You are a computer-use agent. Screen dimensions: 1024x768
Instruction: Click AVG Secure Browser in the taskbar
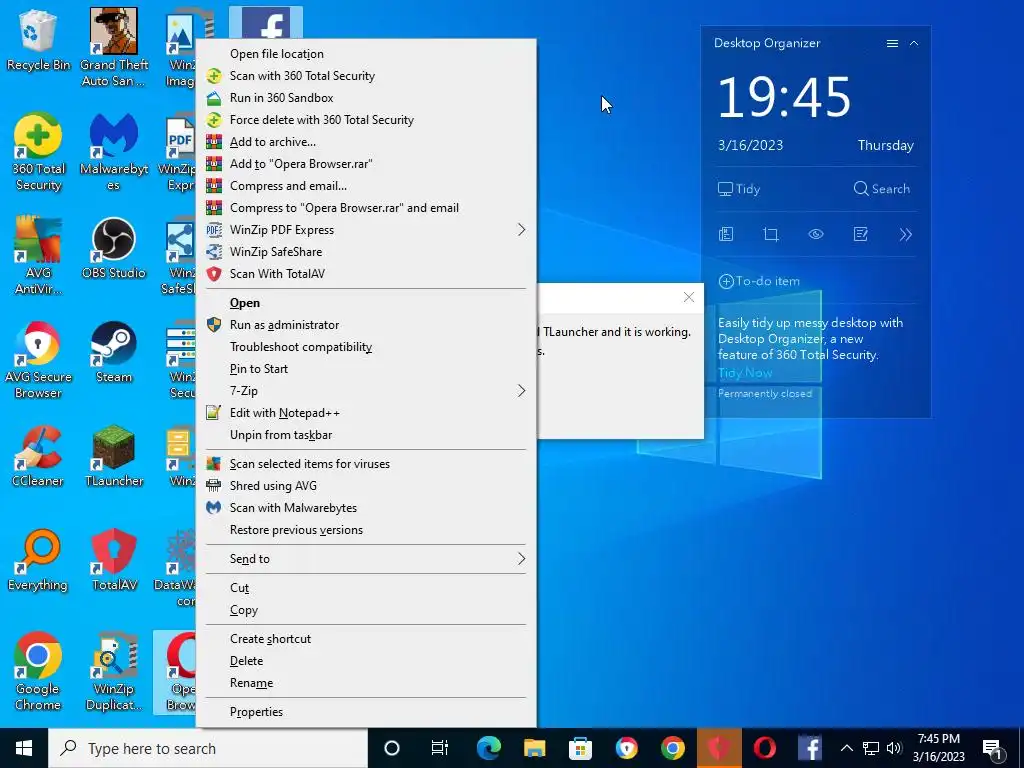point(626,748)
